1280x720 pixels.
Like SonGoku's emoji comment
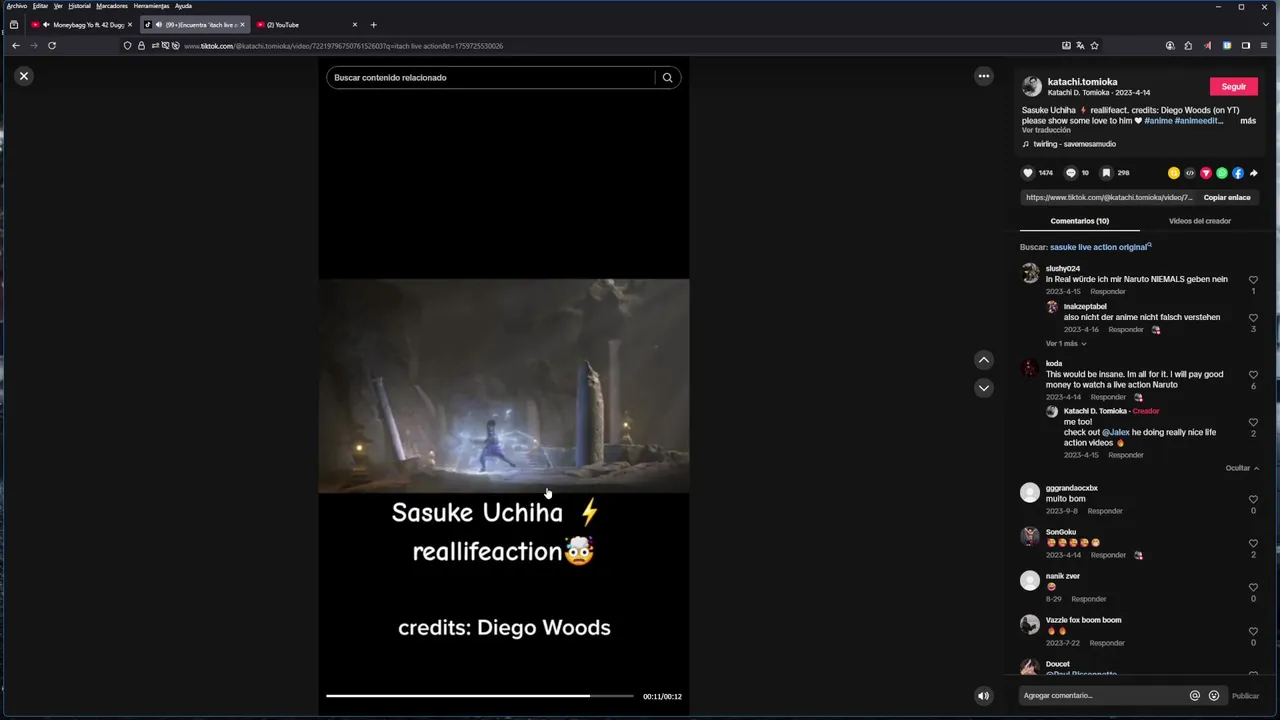[1253, 544]
